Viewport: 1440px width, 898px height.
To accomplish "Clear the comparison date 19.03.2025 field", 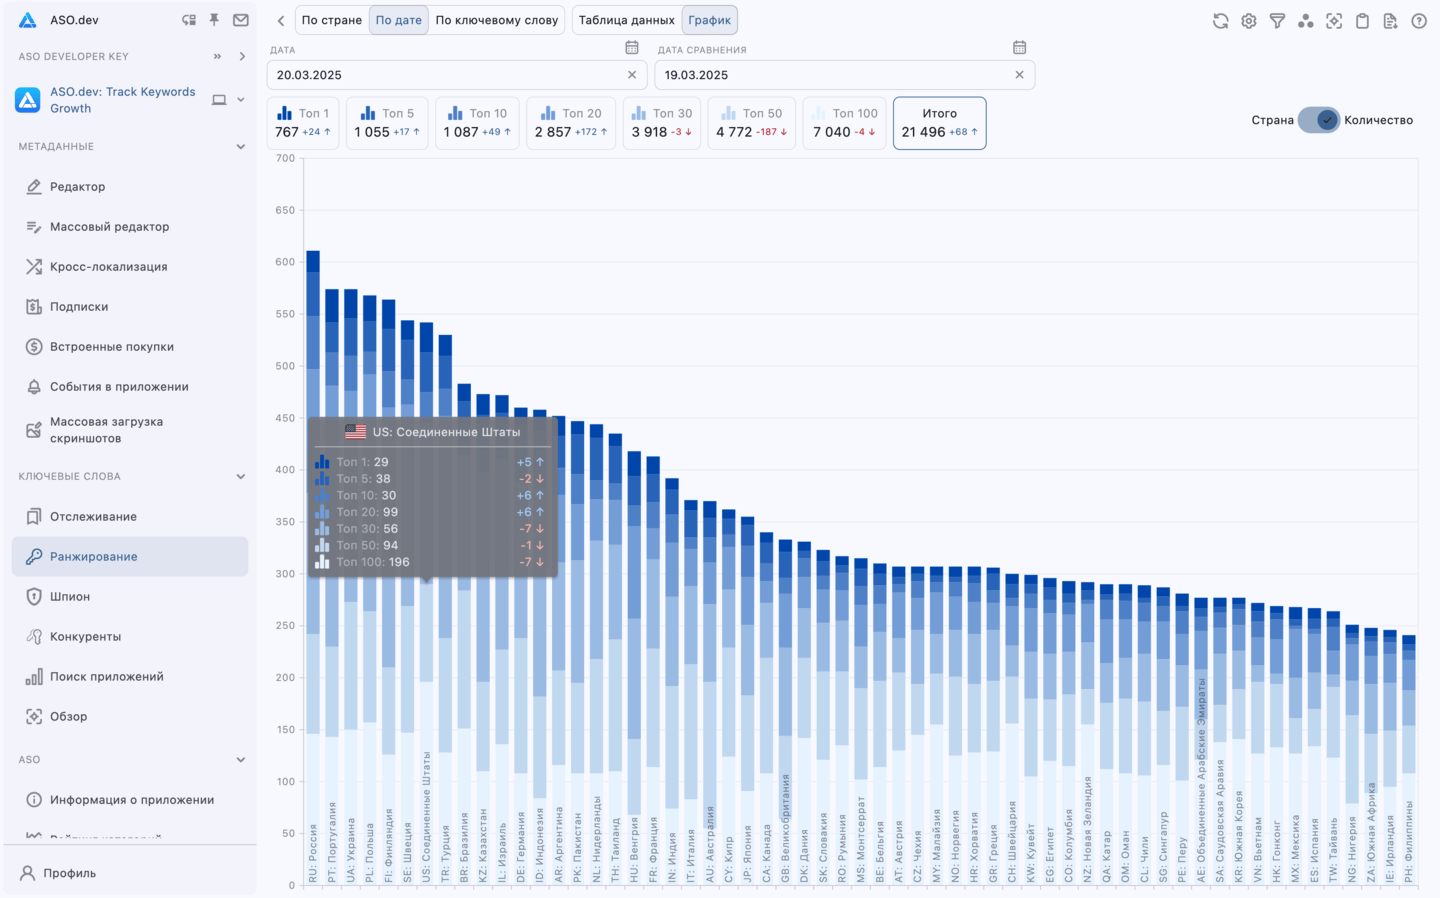I will [1019, 75].
